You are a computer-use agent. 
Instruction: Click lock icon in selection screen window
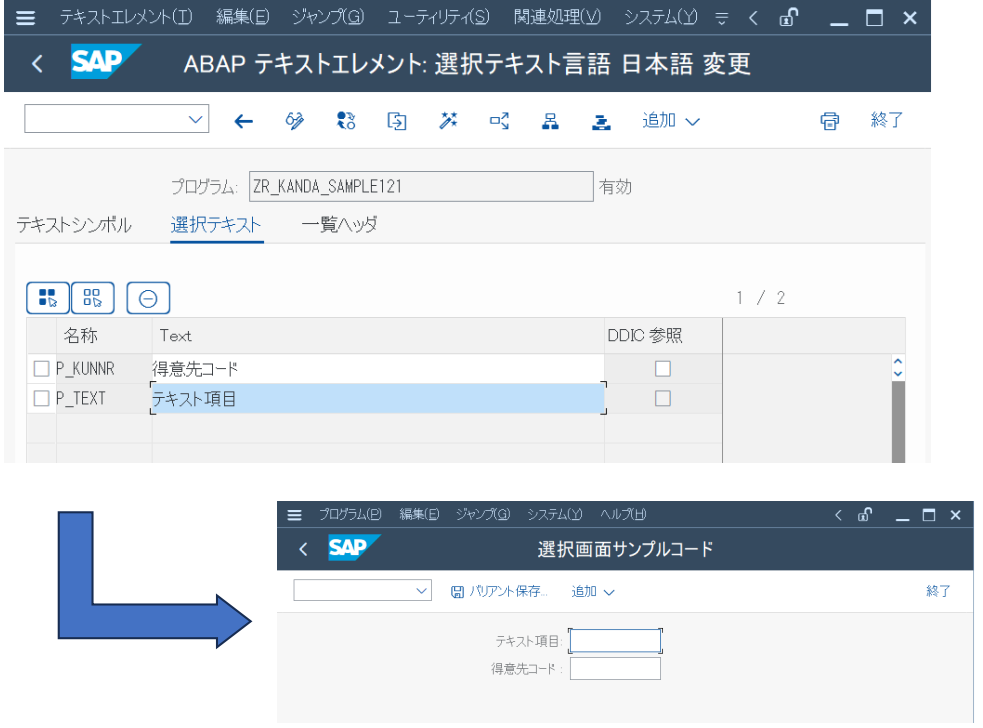pyautogui.click(x=865, y=515)
